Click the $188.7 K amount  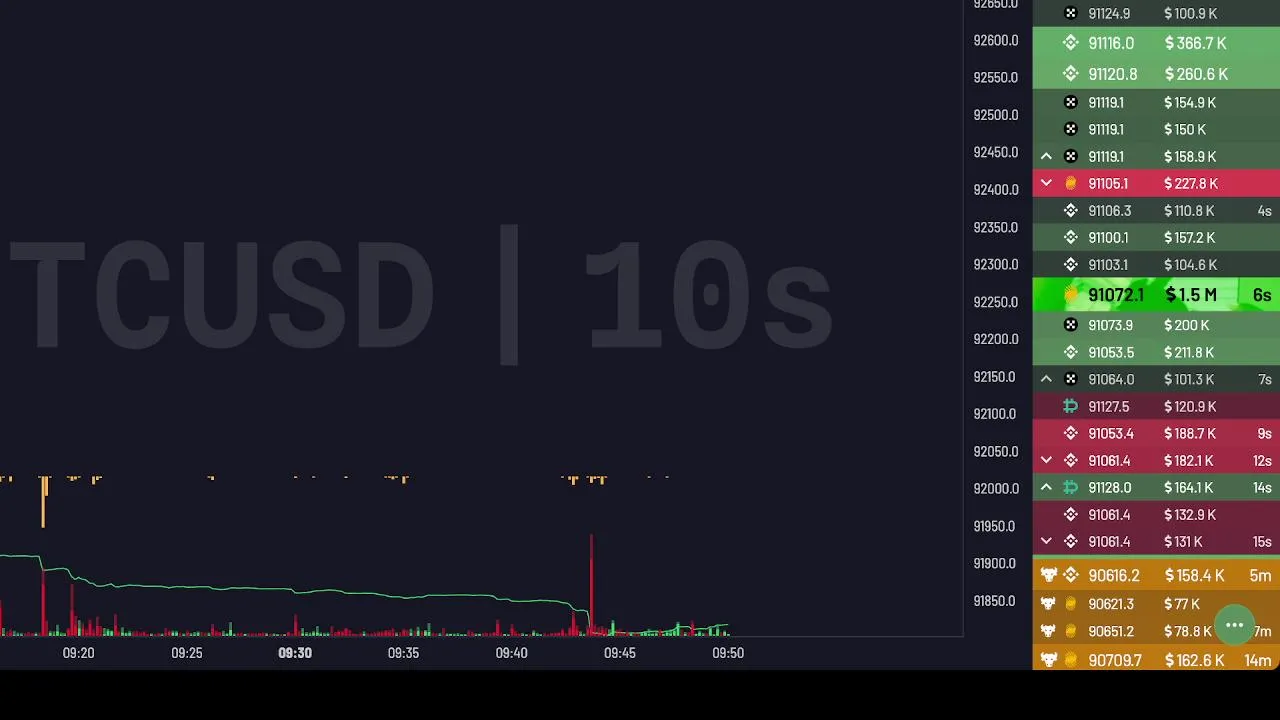coord(1190,434)
